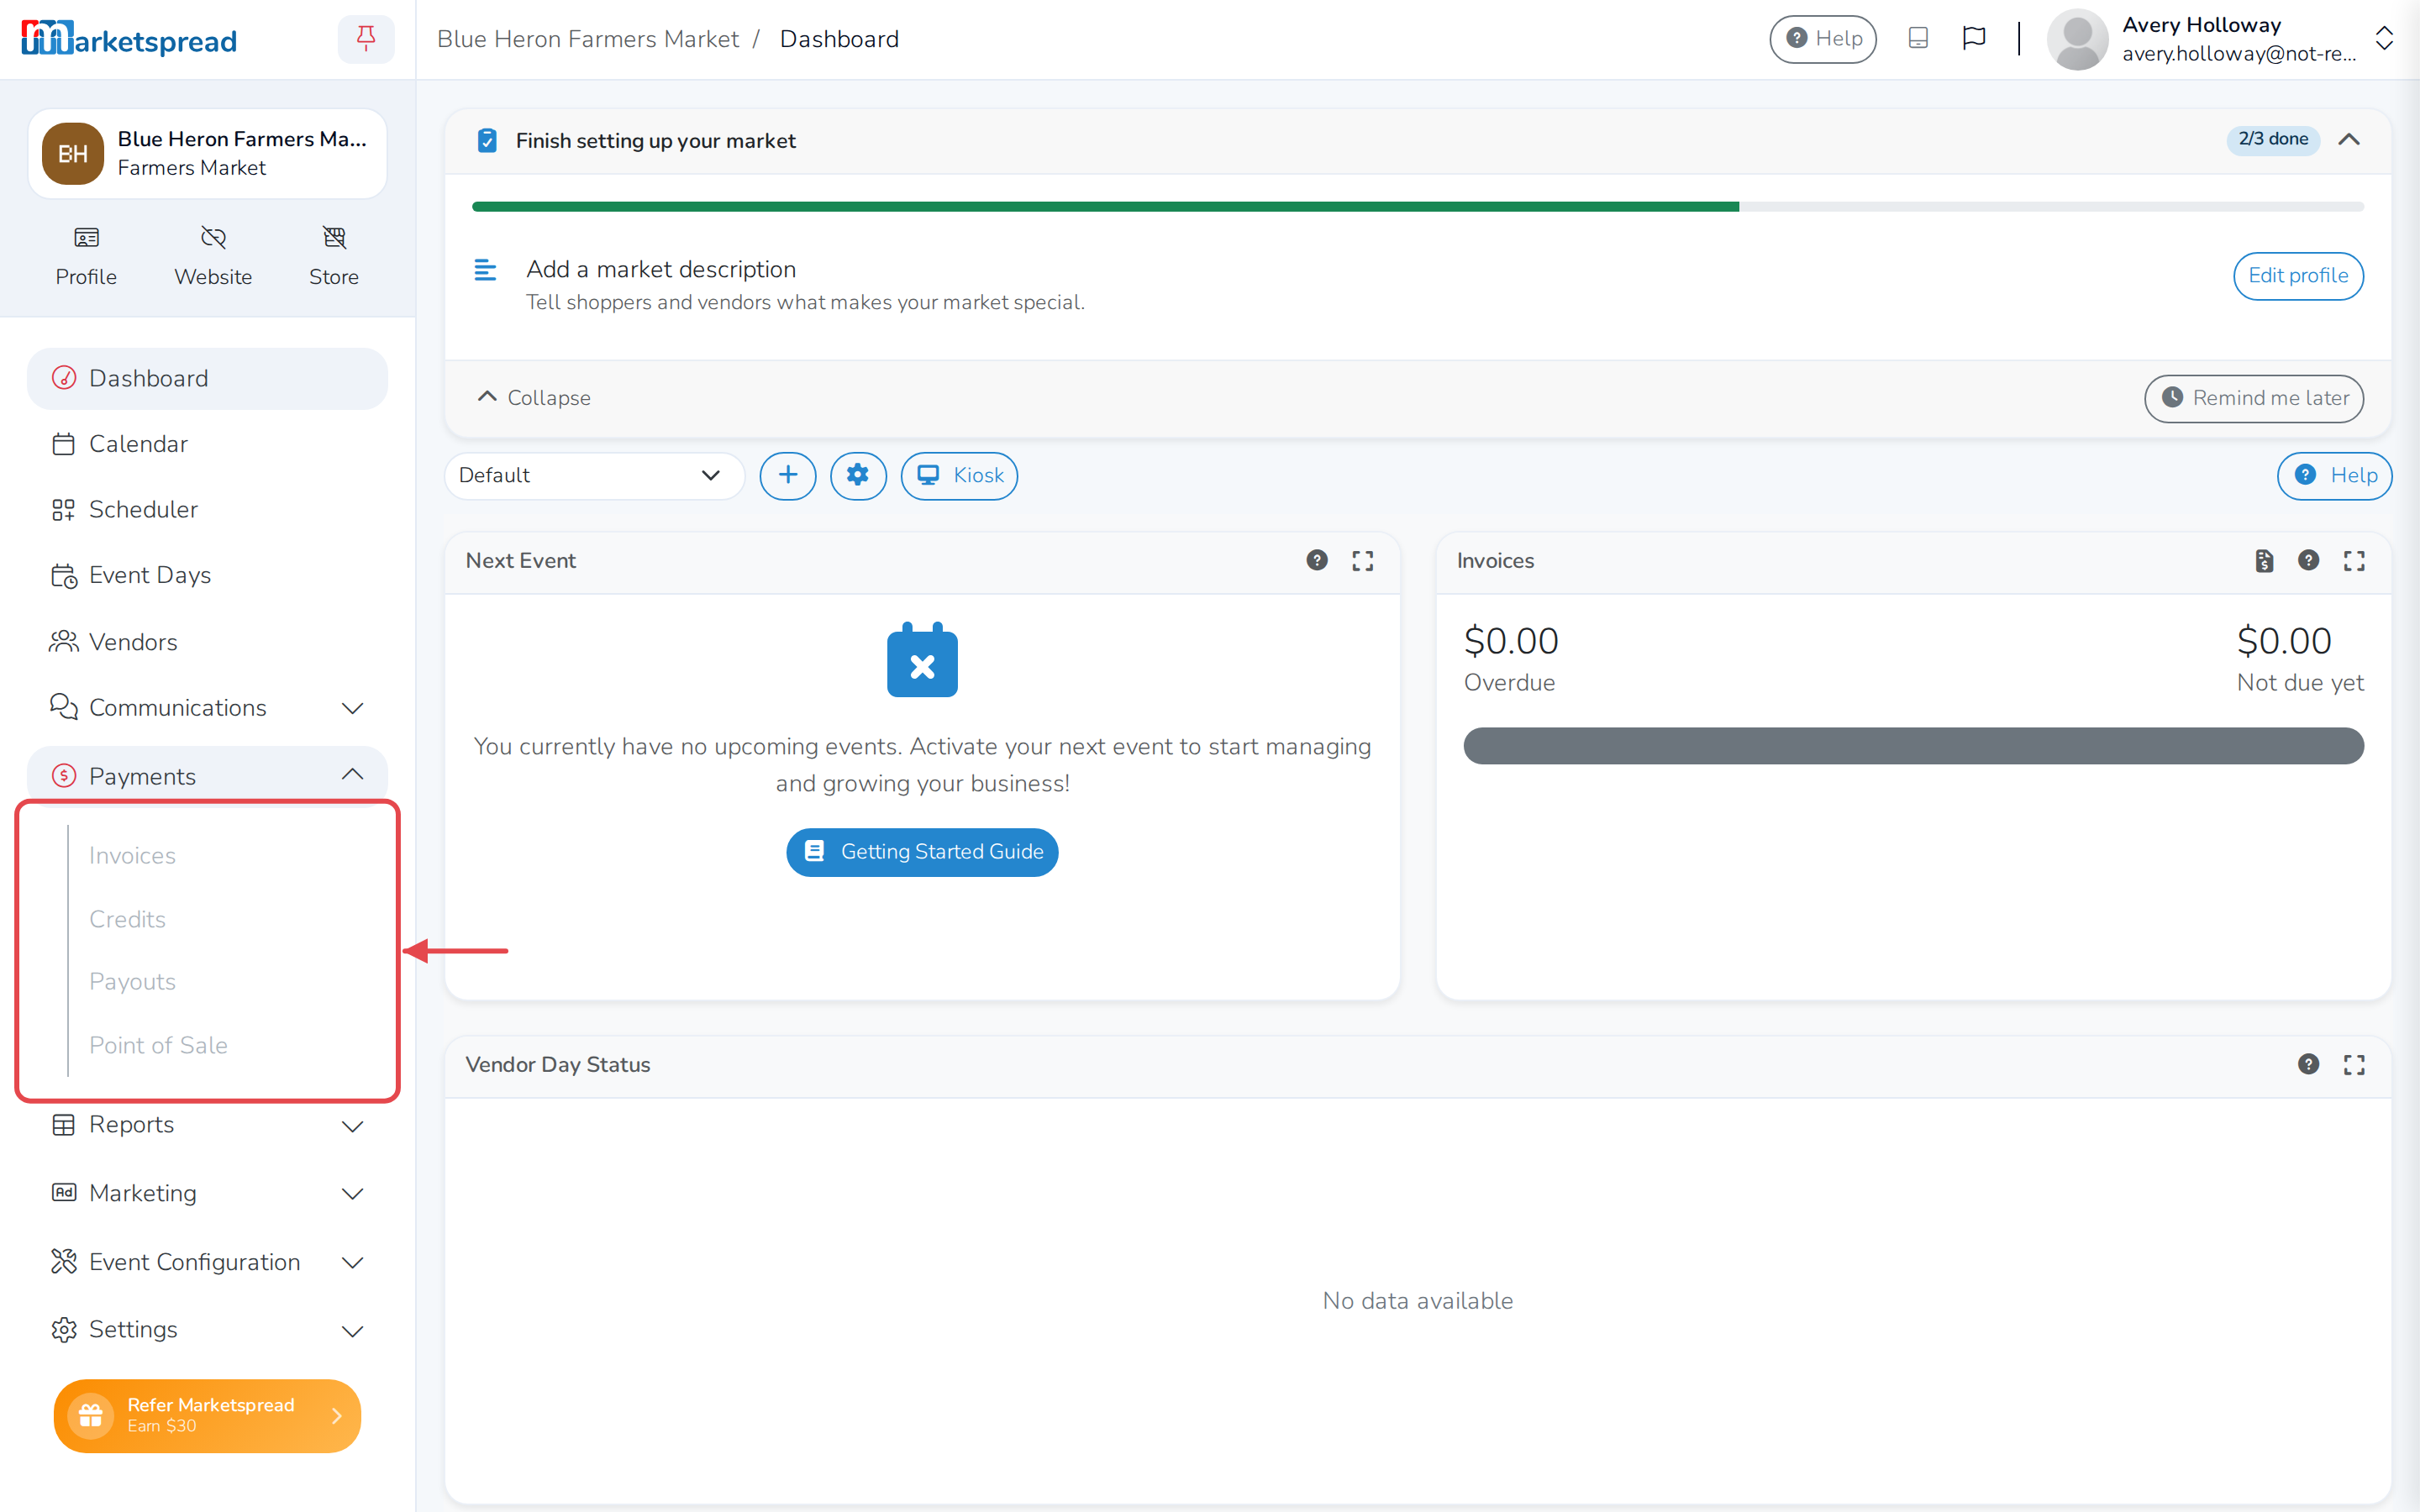Click Refer Marketspread Earn $30 banner
Viewport: 2420px width, 1512px height.
(207, 1416)
